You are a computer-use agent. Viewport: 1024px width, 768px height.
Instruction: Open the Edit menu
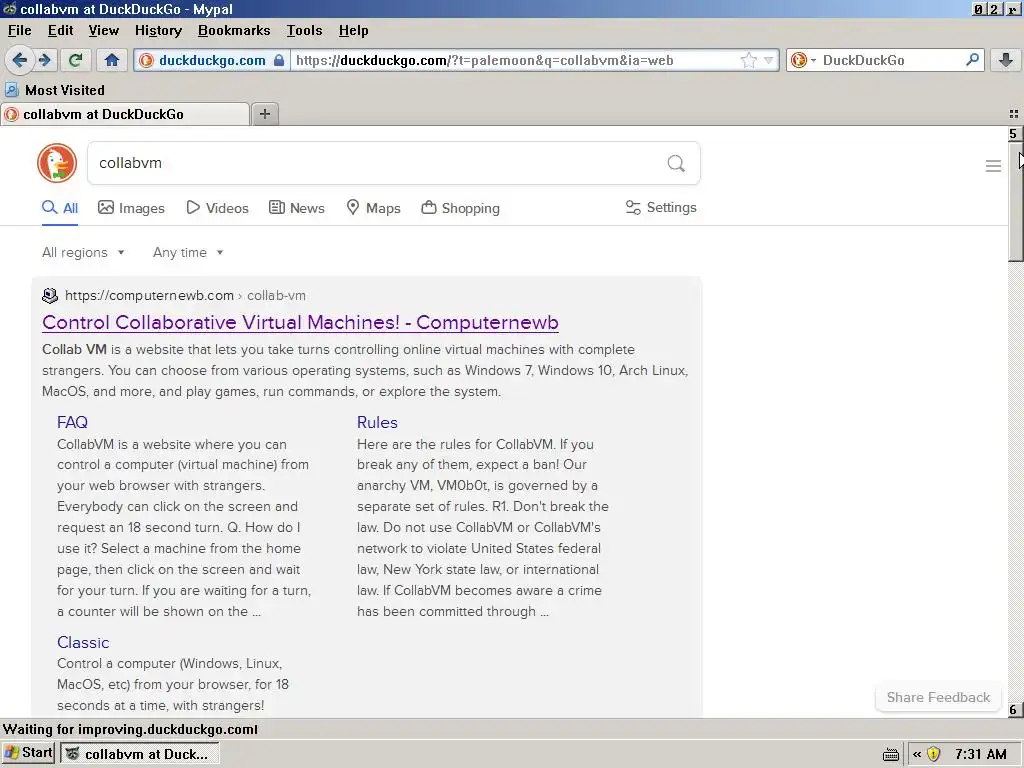(60, 30)
